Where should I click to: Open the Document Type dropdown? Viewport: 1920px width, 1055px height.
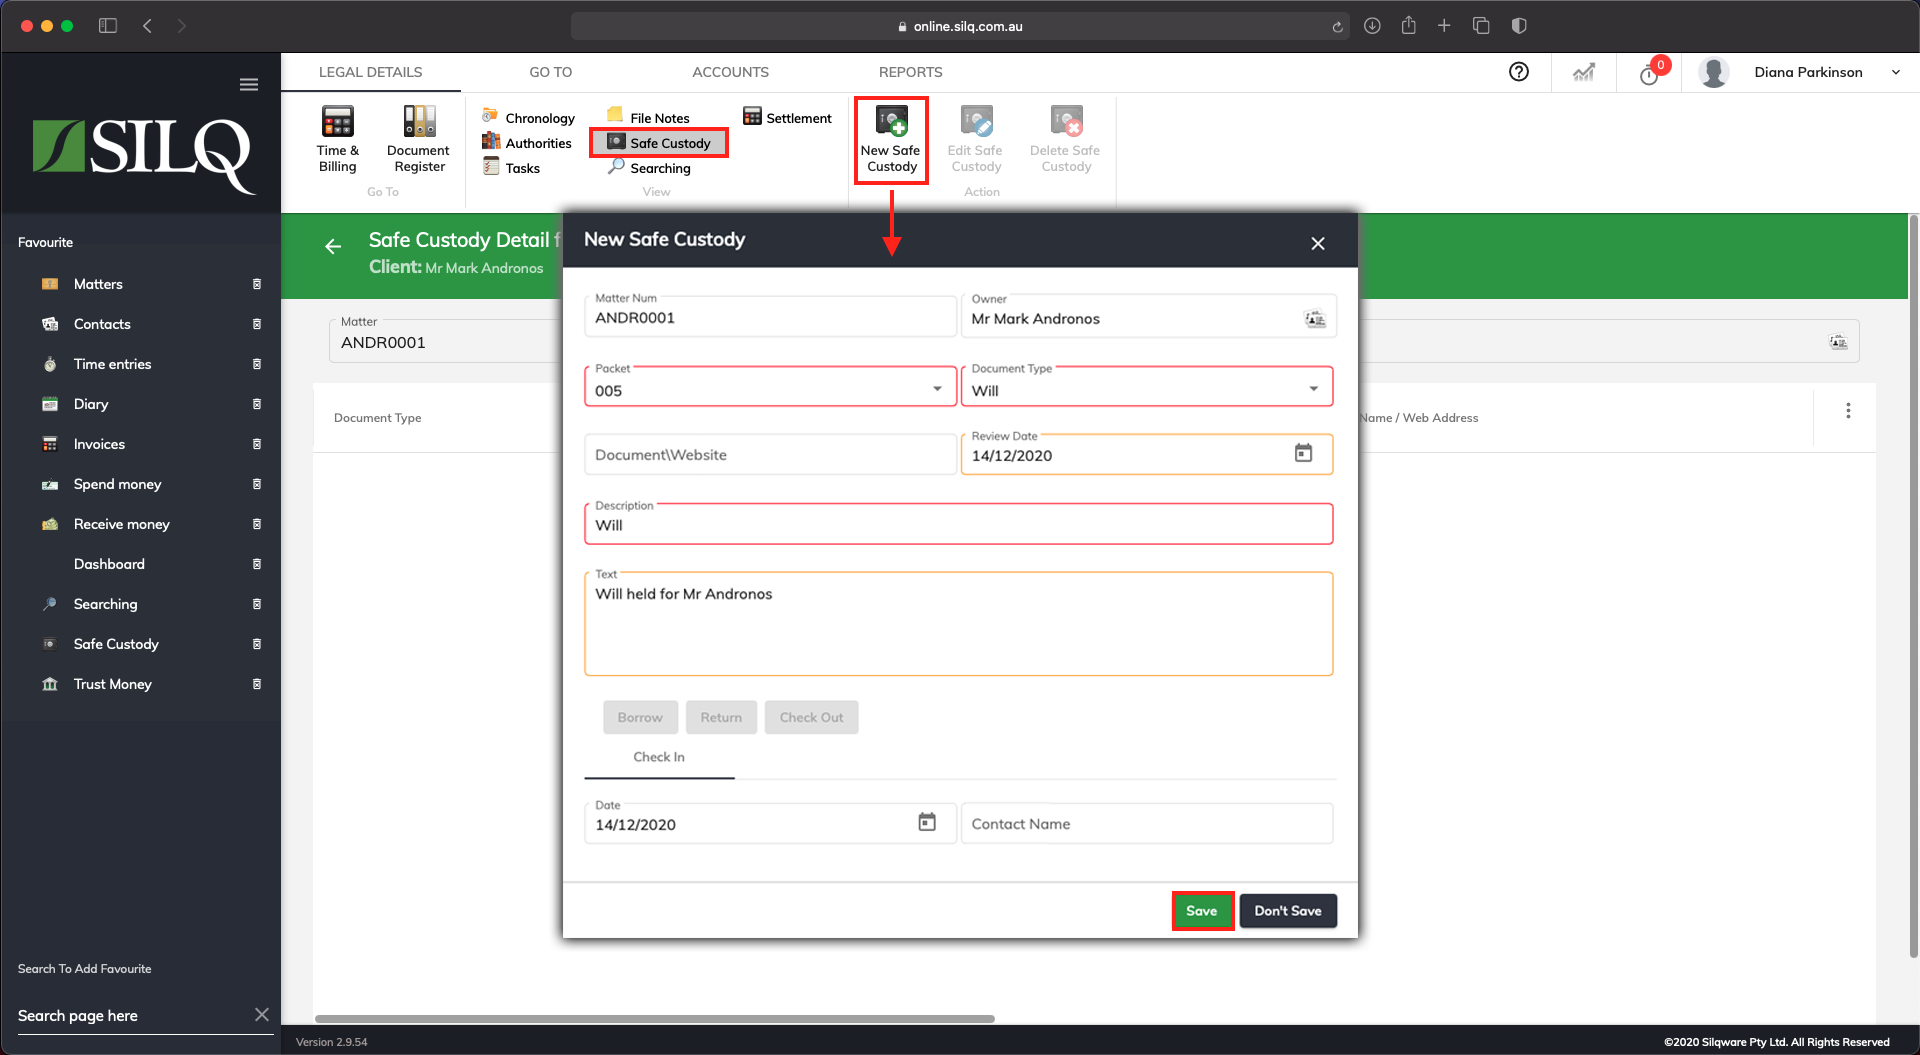[1314, 388]
